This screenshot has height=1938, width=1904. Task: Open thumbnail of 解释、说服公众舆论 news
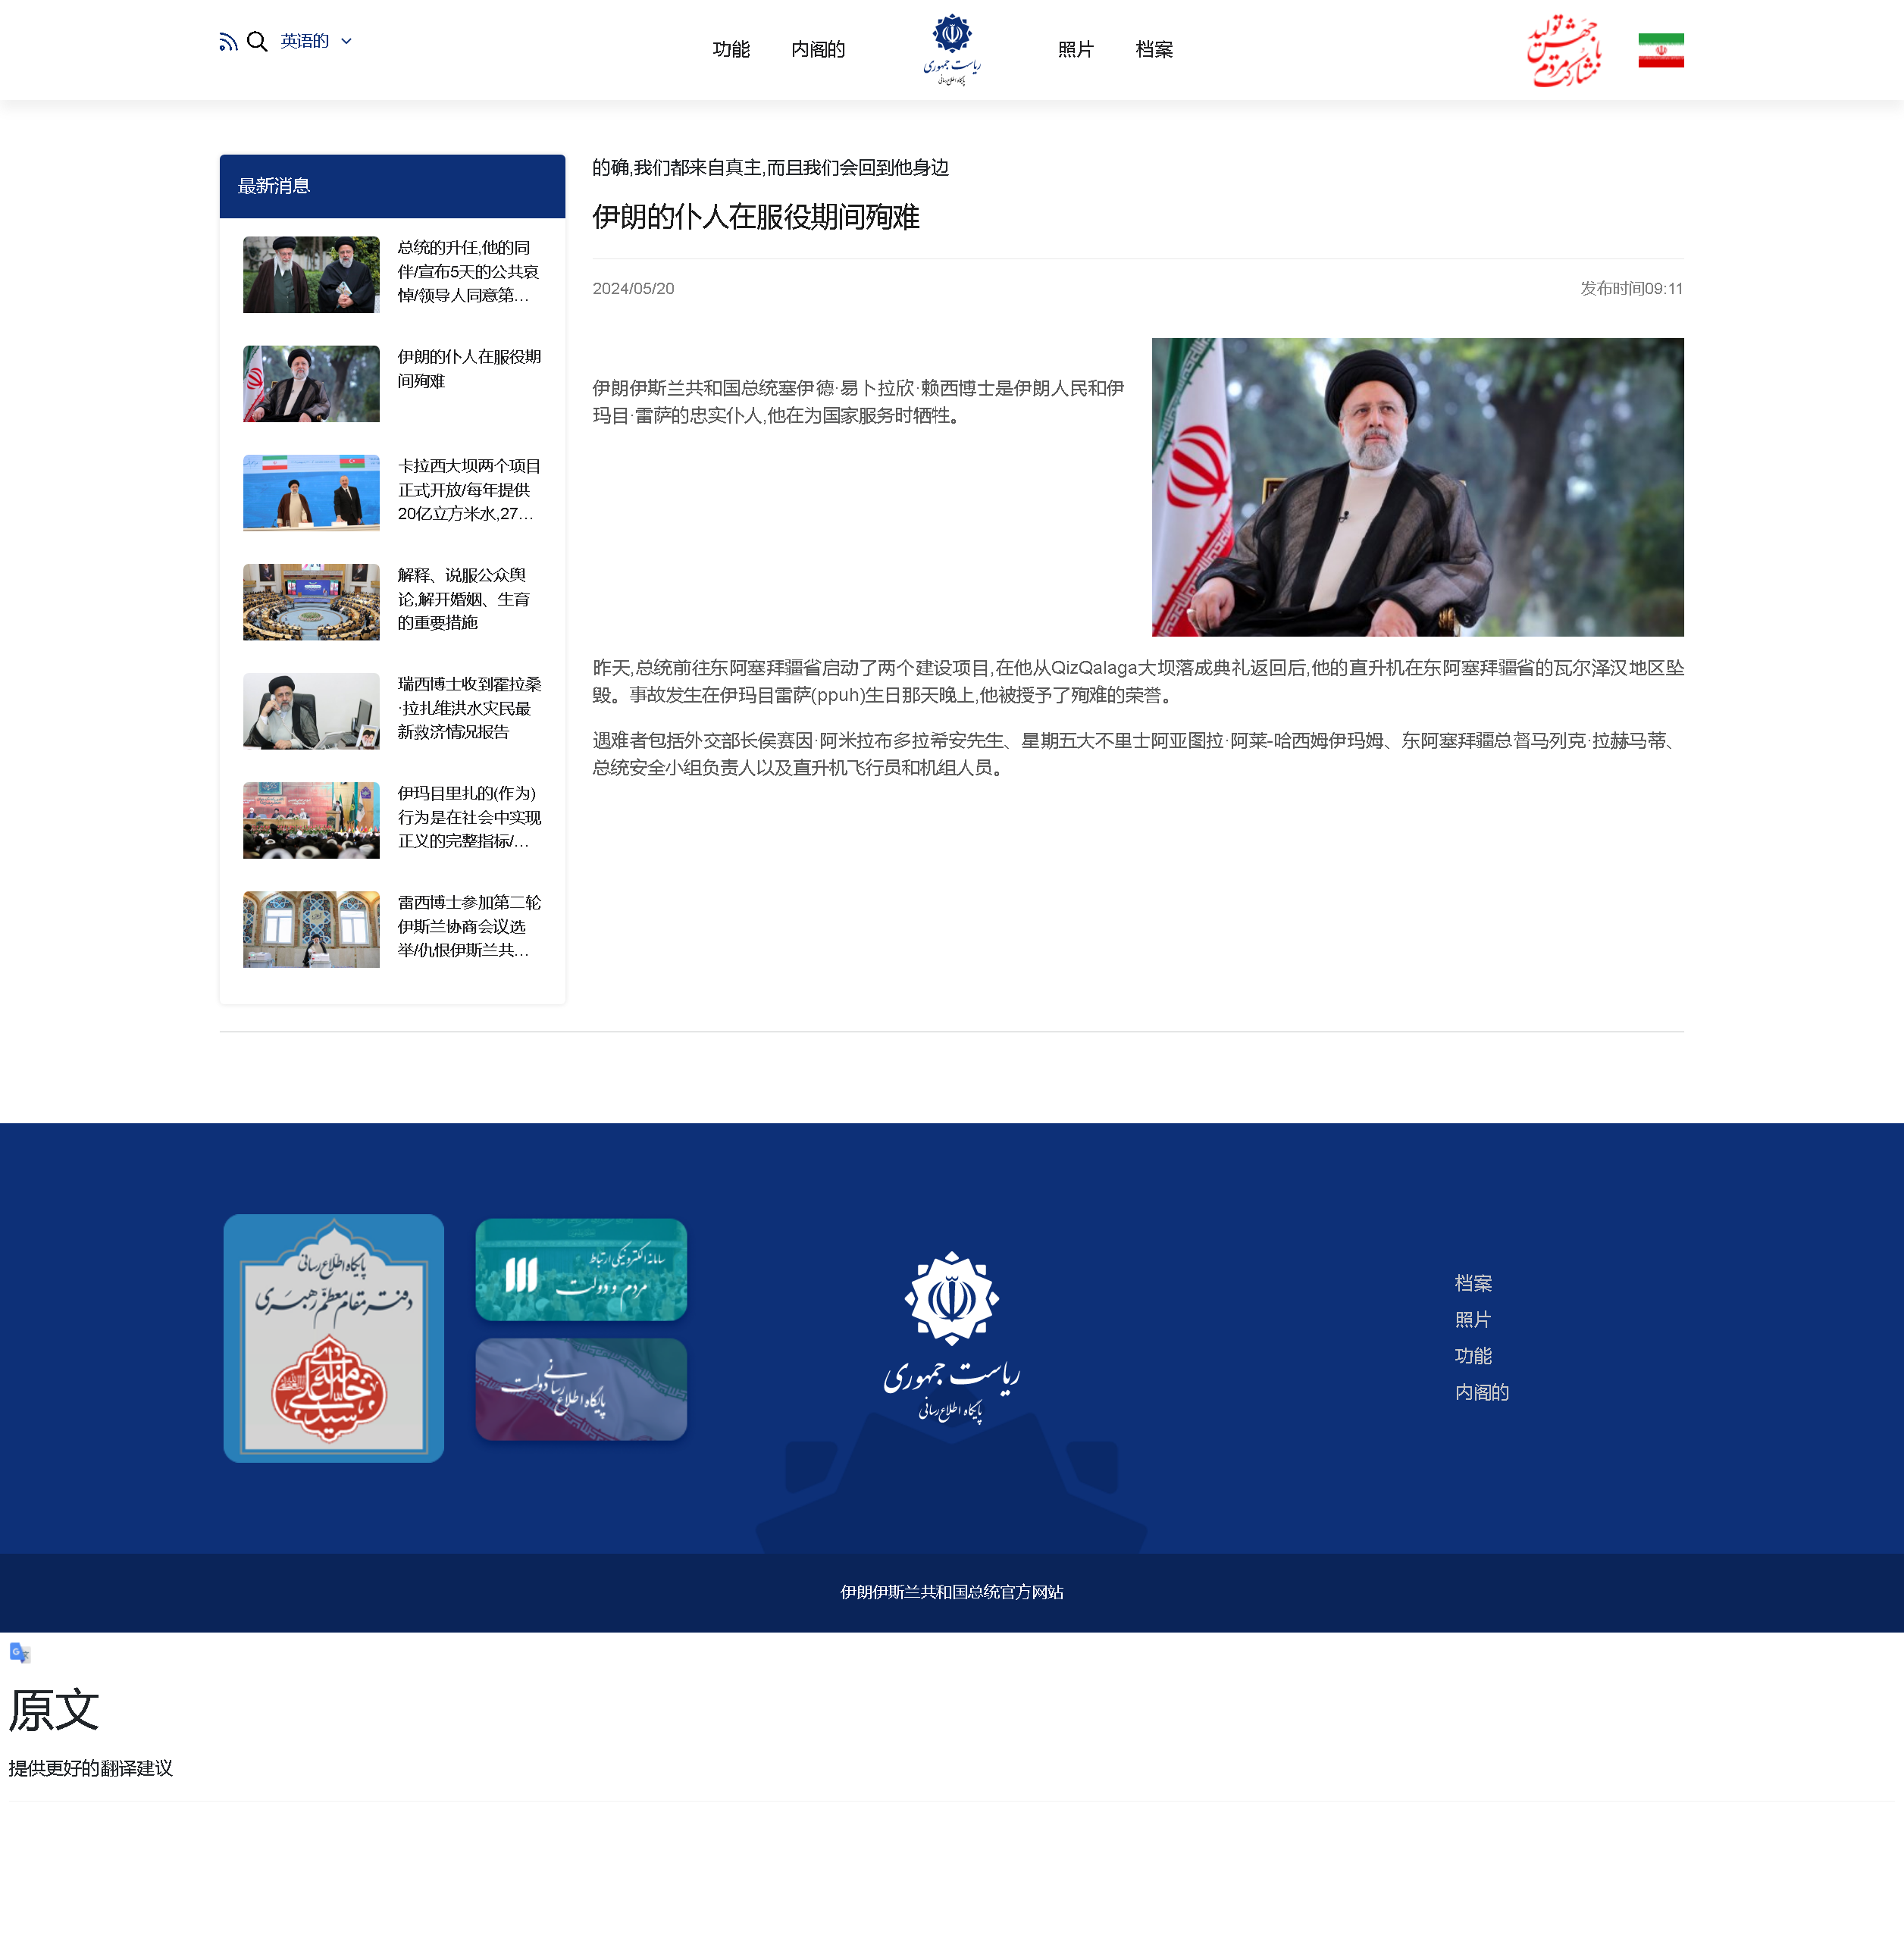(311, 602)
